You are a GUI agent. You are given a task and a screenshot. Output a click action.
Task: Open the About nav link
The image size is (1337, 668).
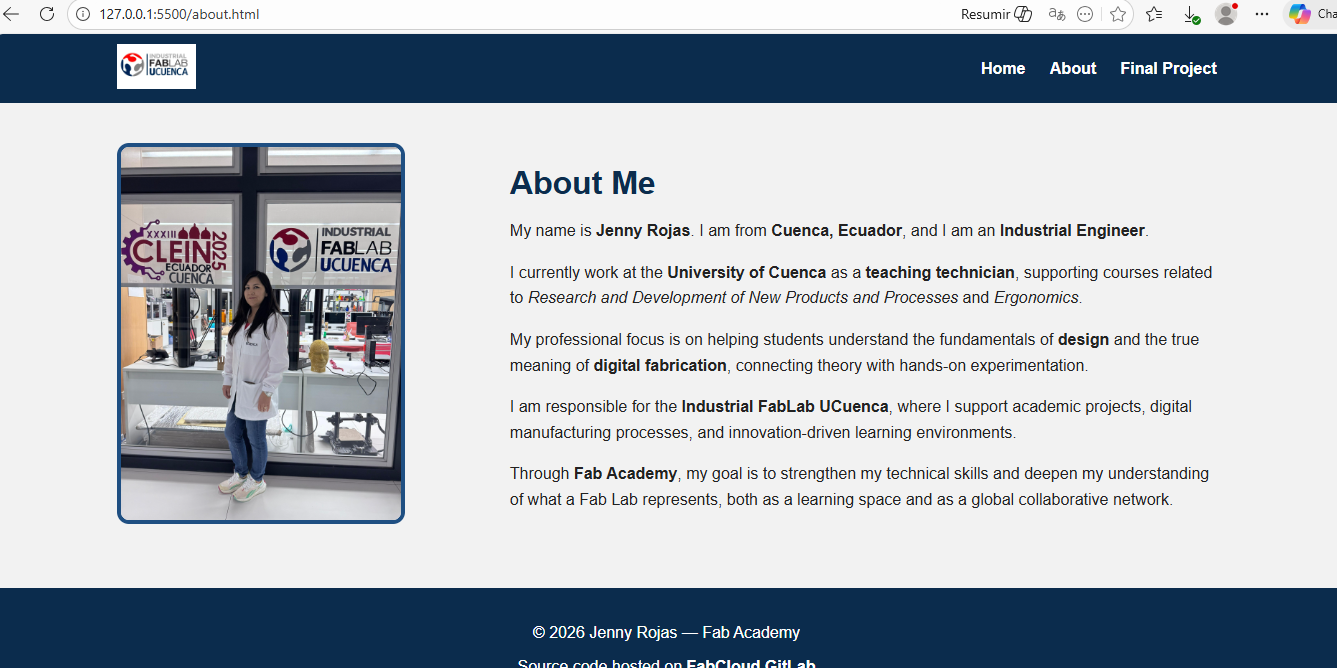coord(1073,68)
